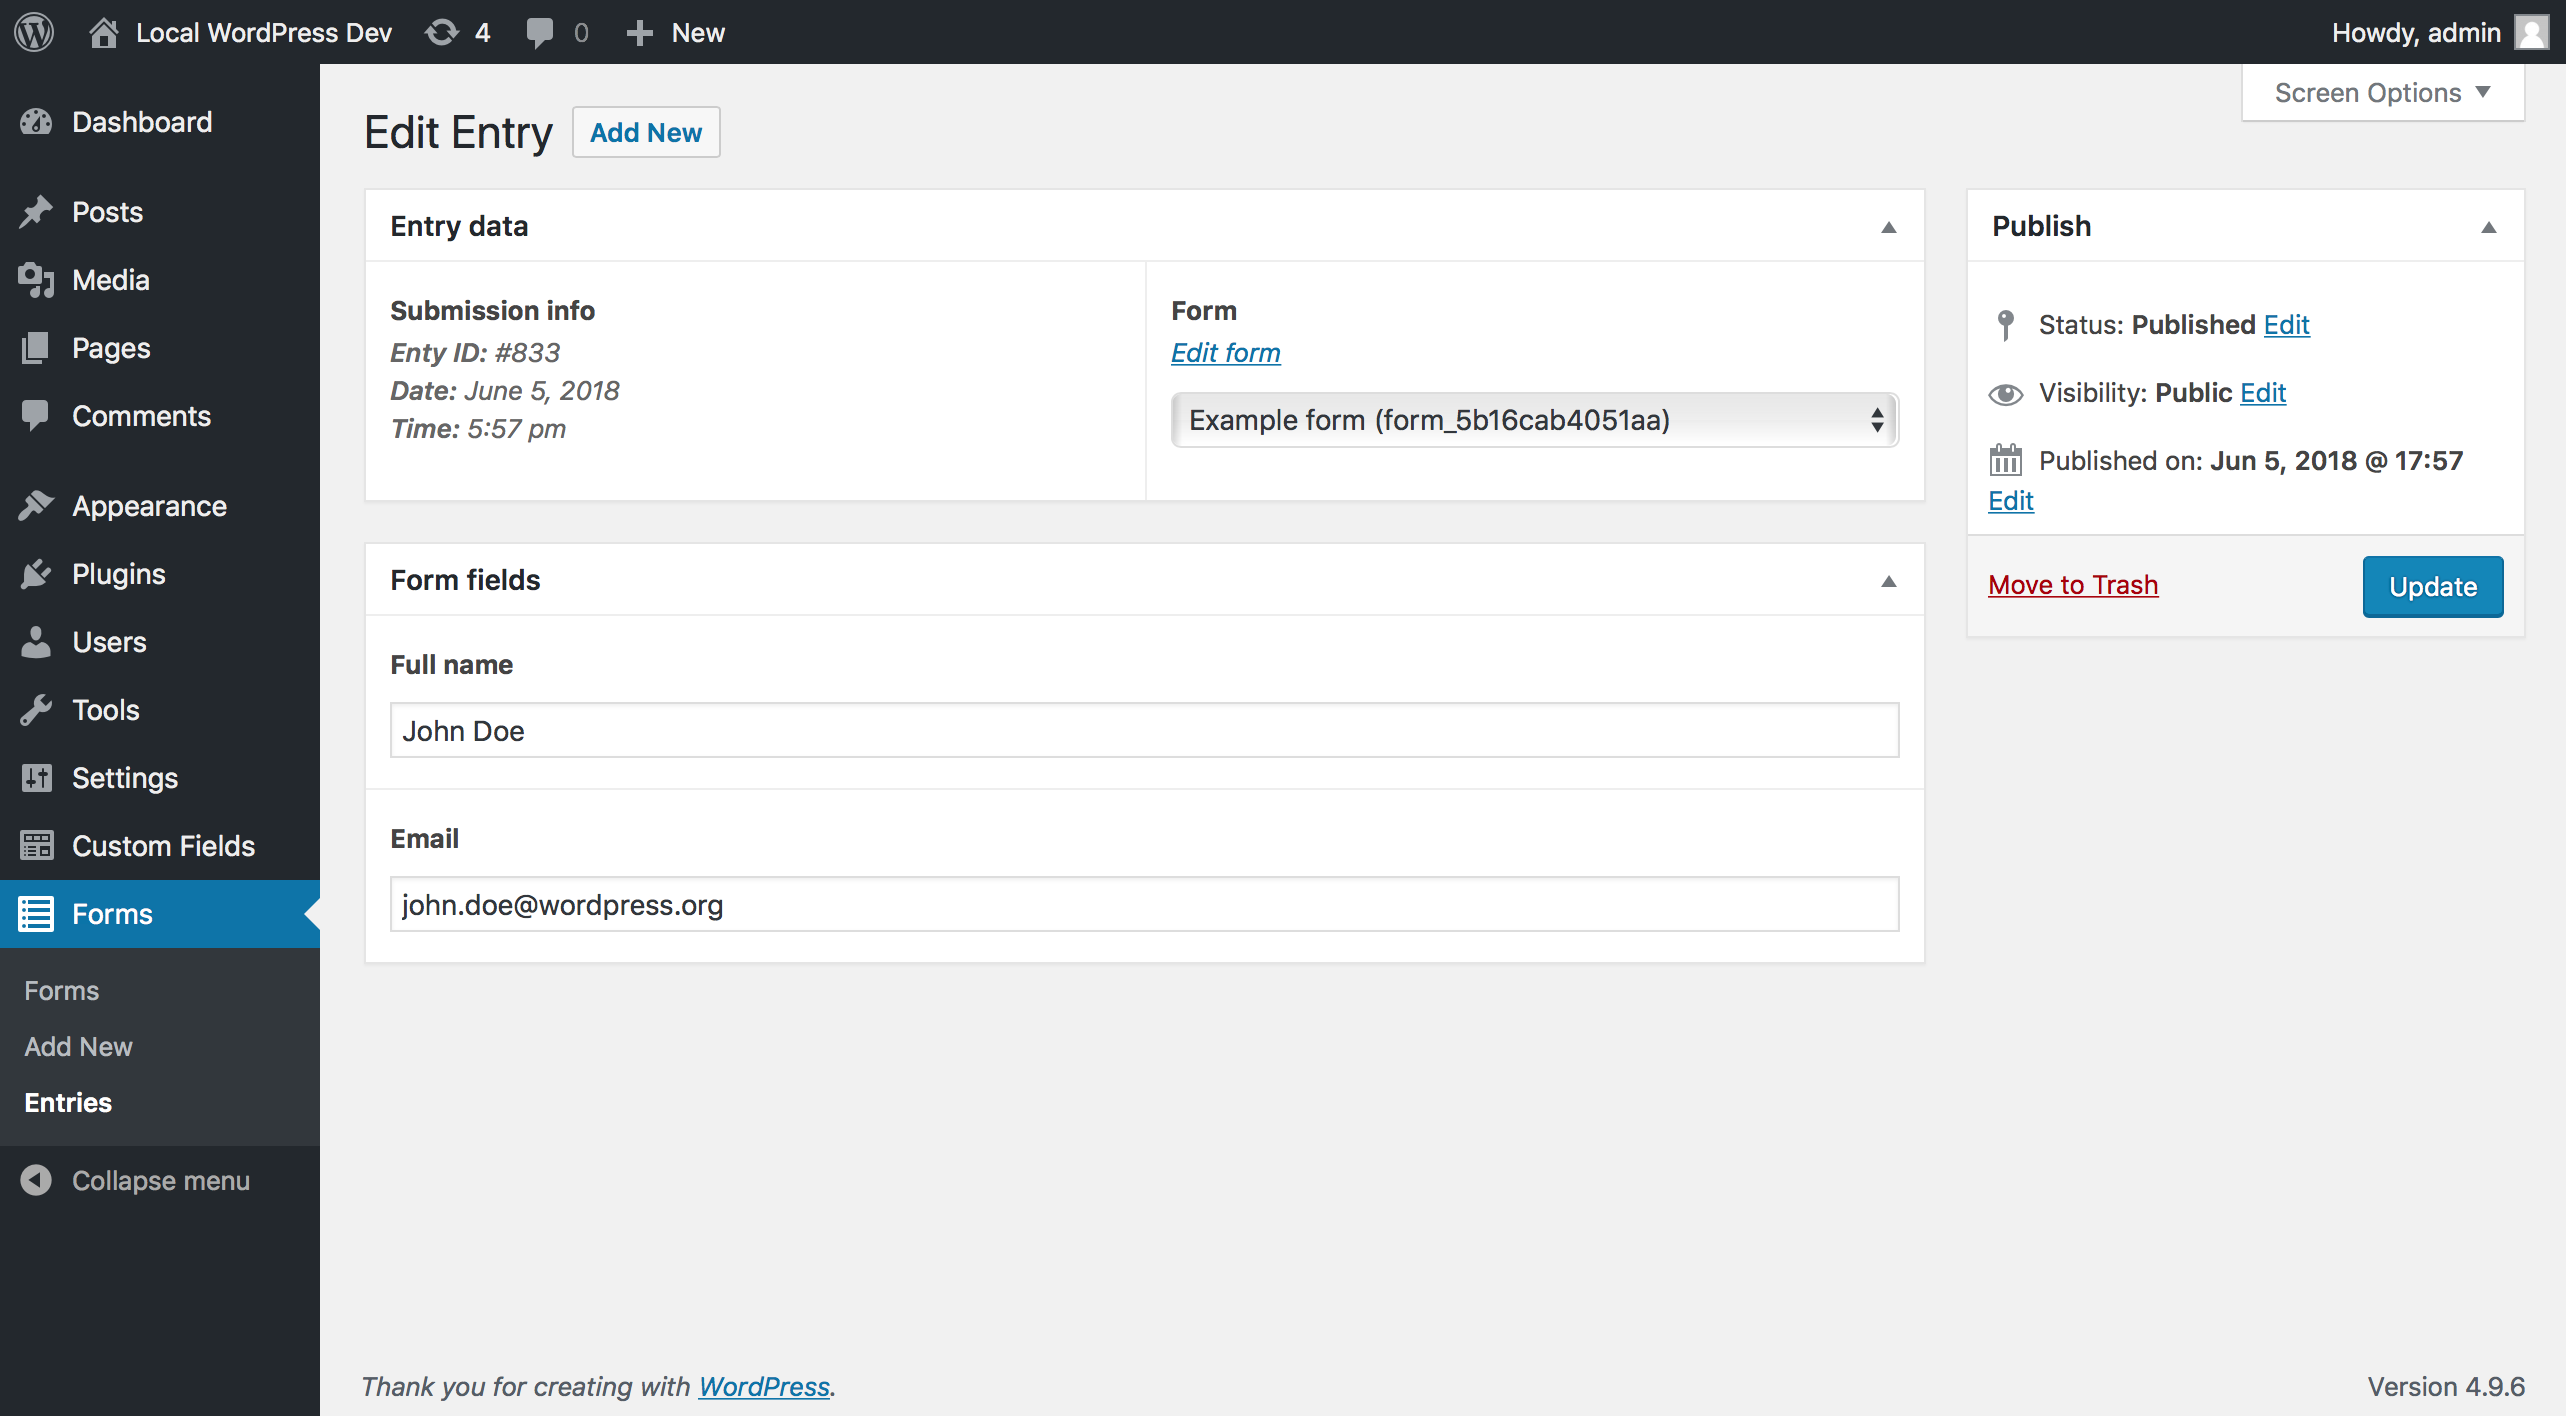Collapse the Form fields panel
Screen dimensions: 2566x1416
pos(1888,581)
